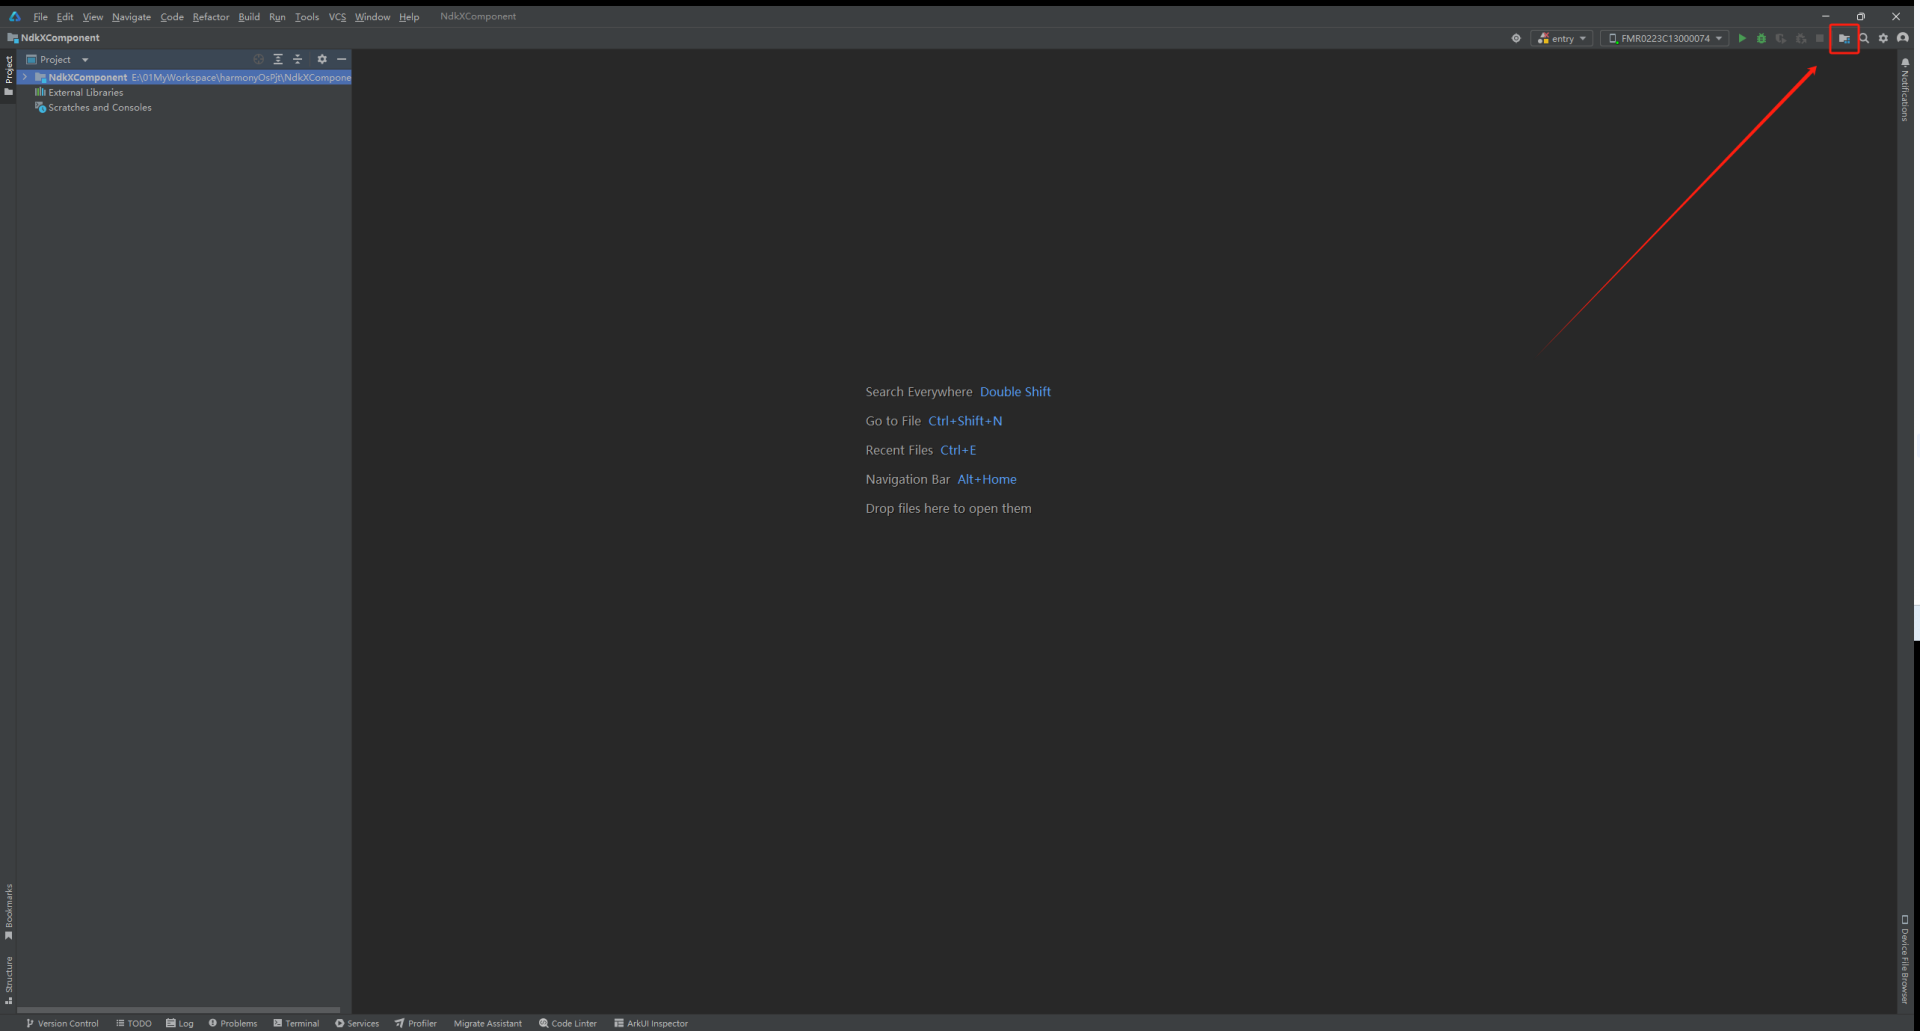Open IDE settings gear in top toolbar
The height and width of the screenshot is (1031, 1920).
pos(1883,38)
